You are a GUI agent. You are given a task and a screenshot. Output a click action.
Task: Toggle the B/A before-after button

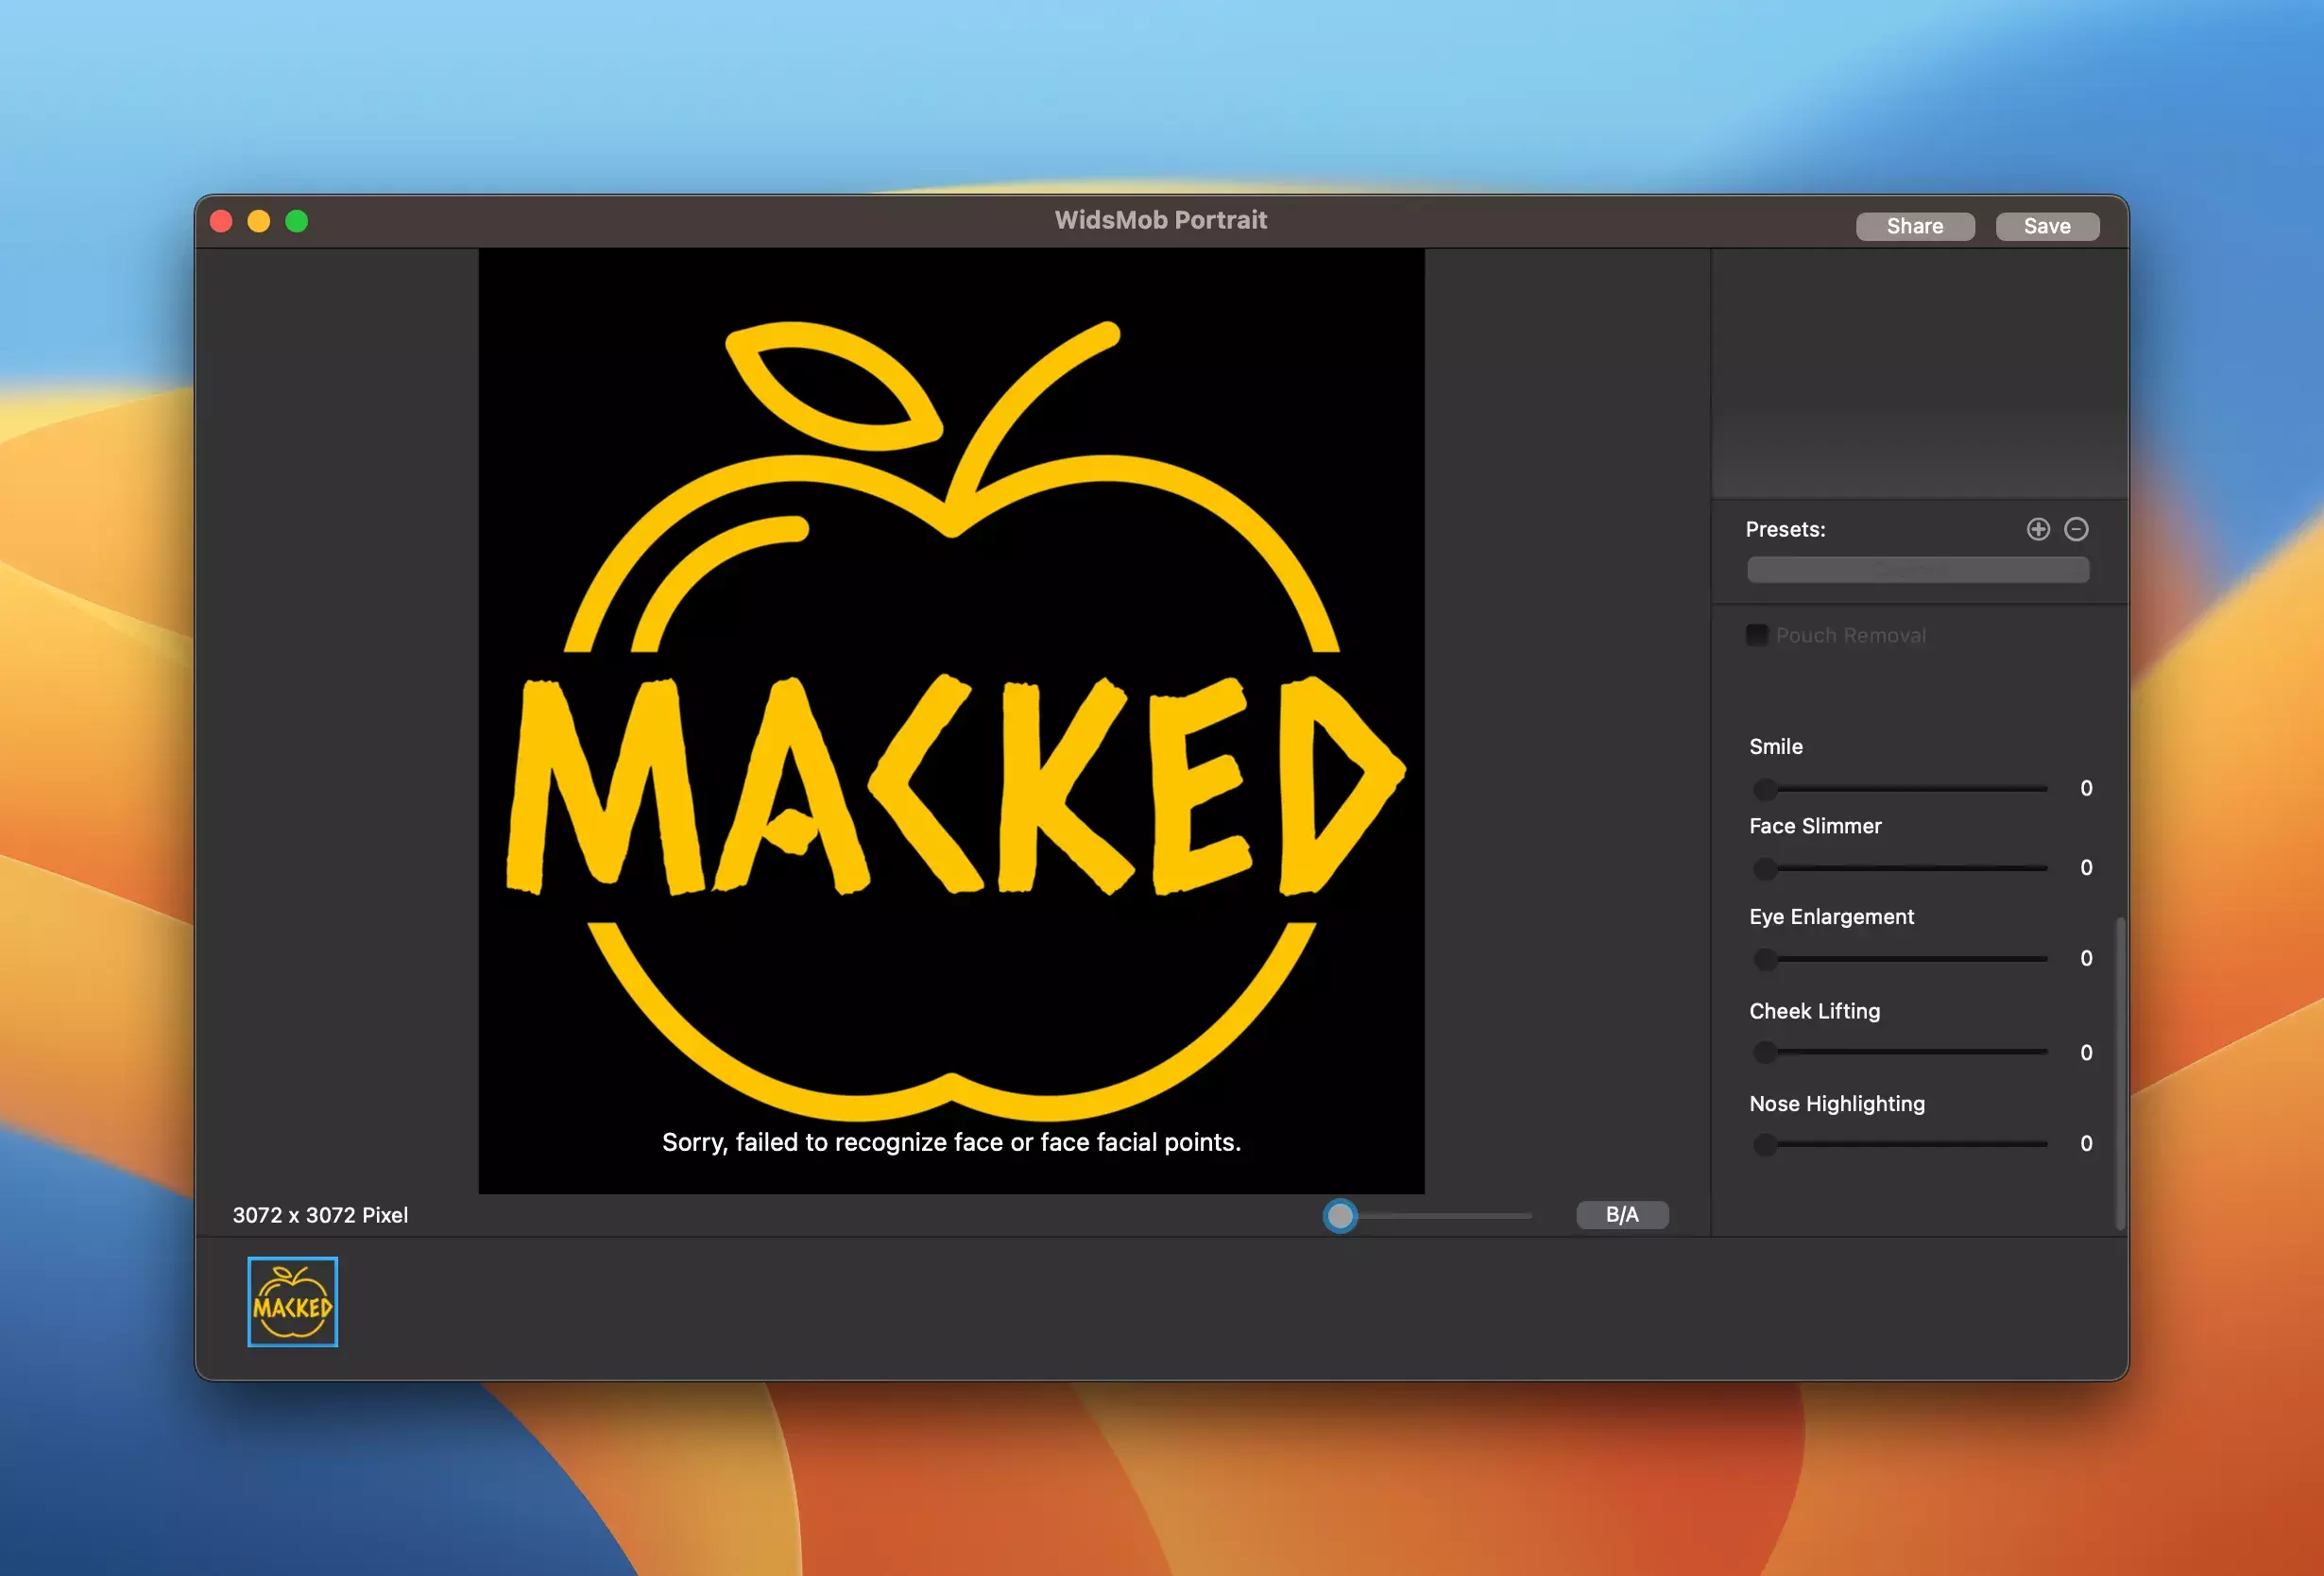(x=1621, y=1214)
